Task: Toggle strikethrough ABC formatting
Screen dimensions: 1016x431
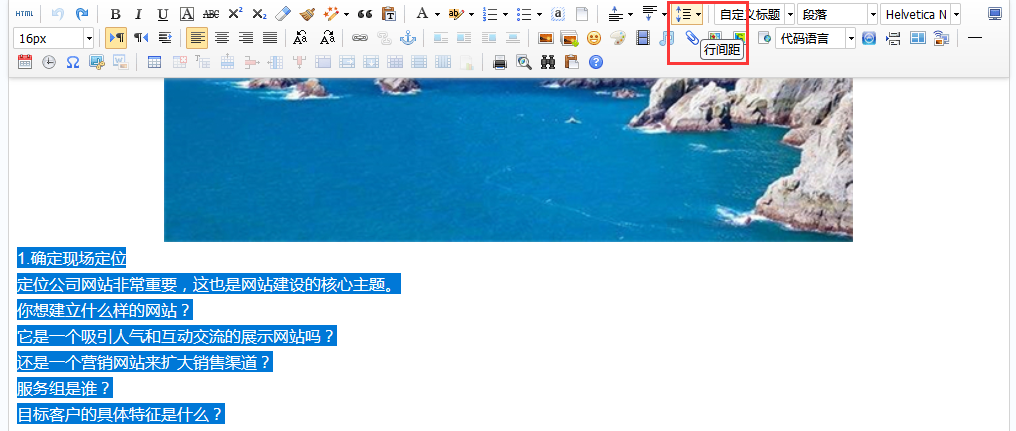Action: [x=211, y=14]
